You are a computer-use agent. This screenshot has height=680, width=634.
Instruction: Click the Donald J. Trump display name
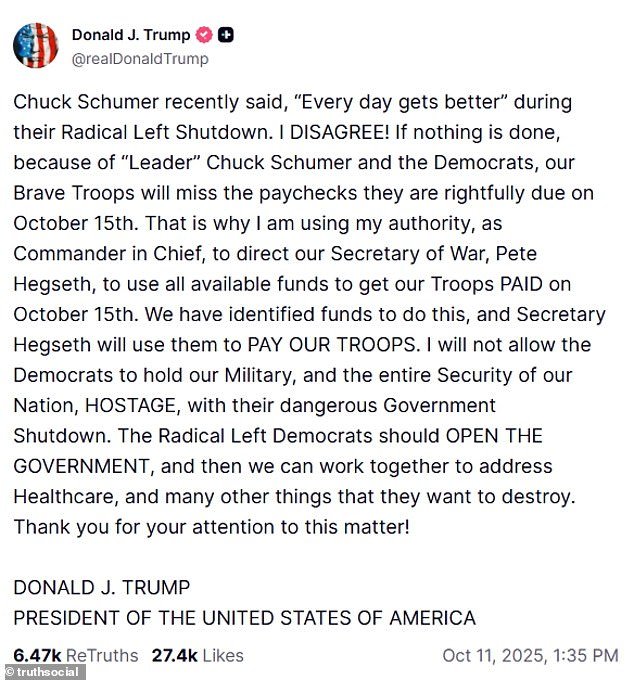point(131,35)
